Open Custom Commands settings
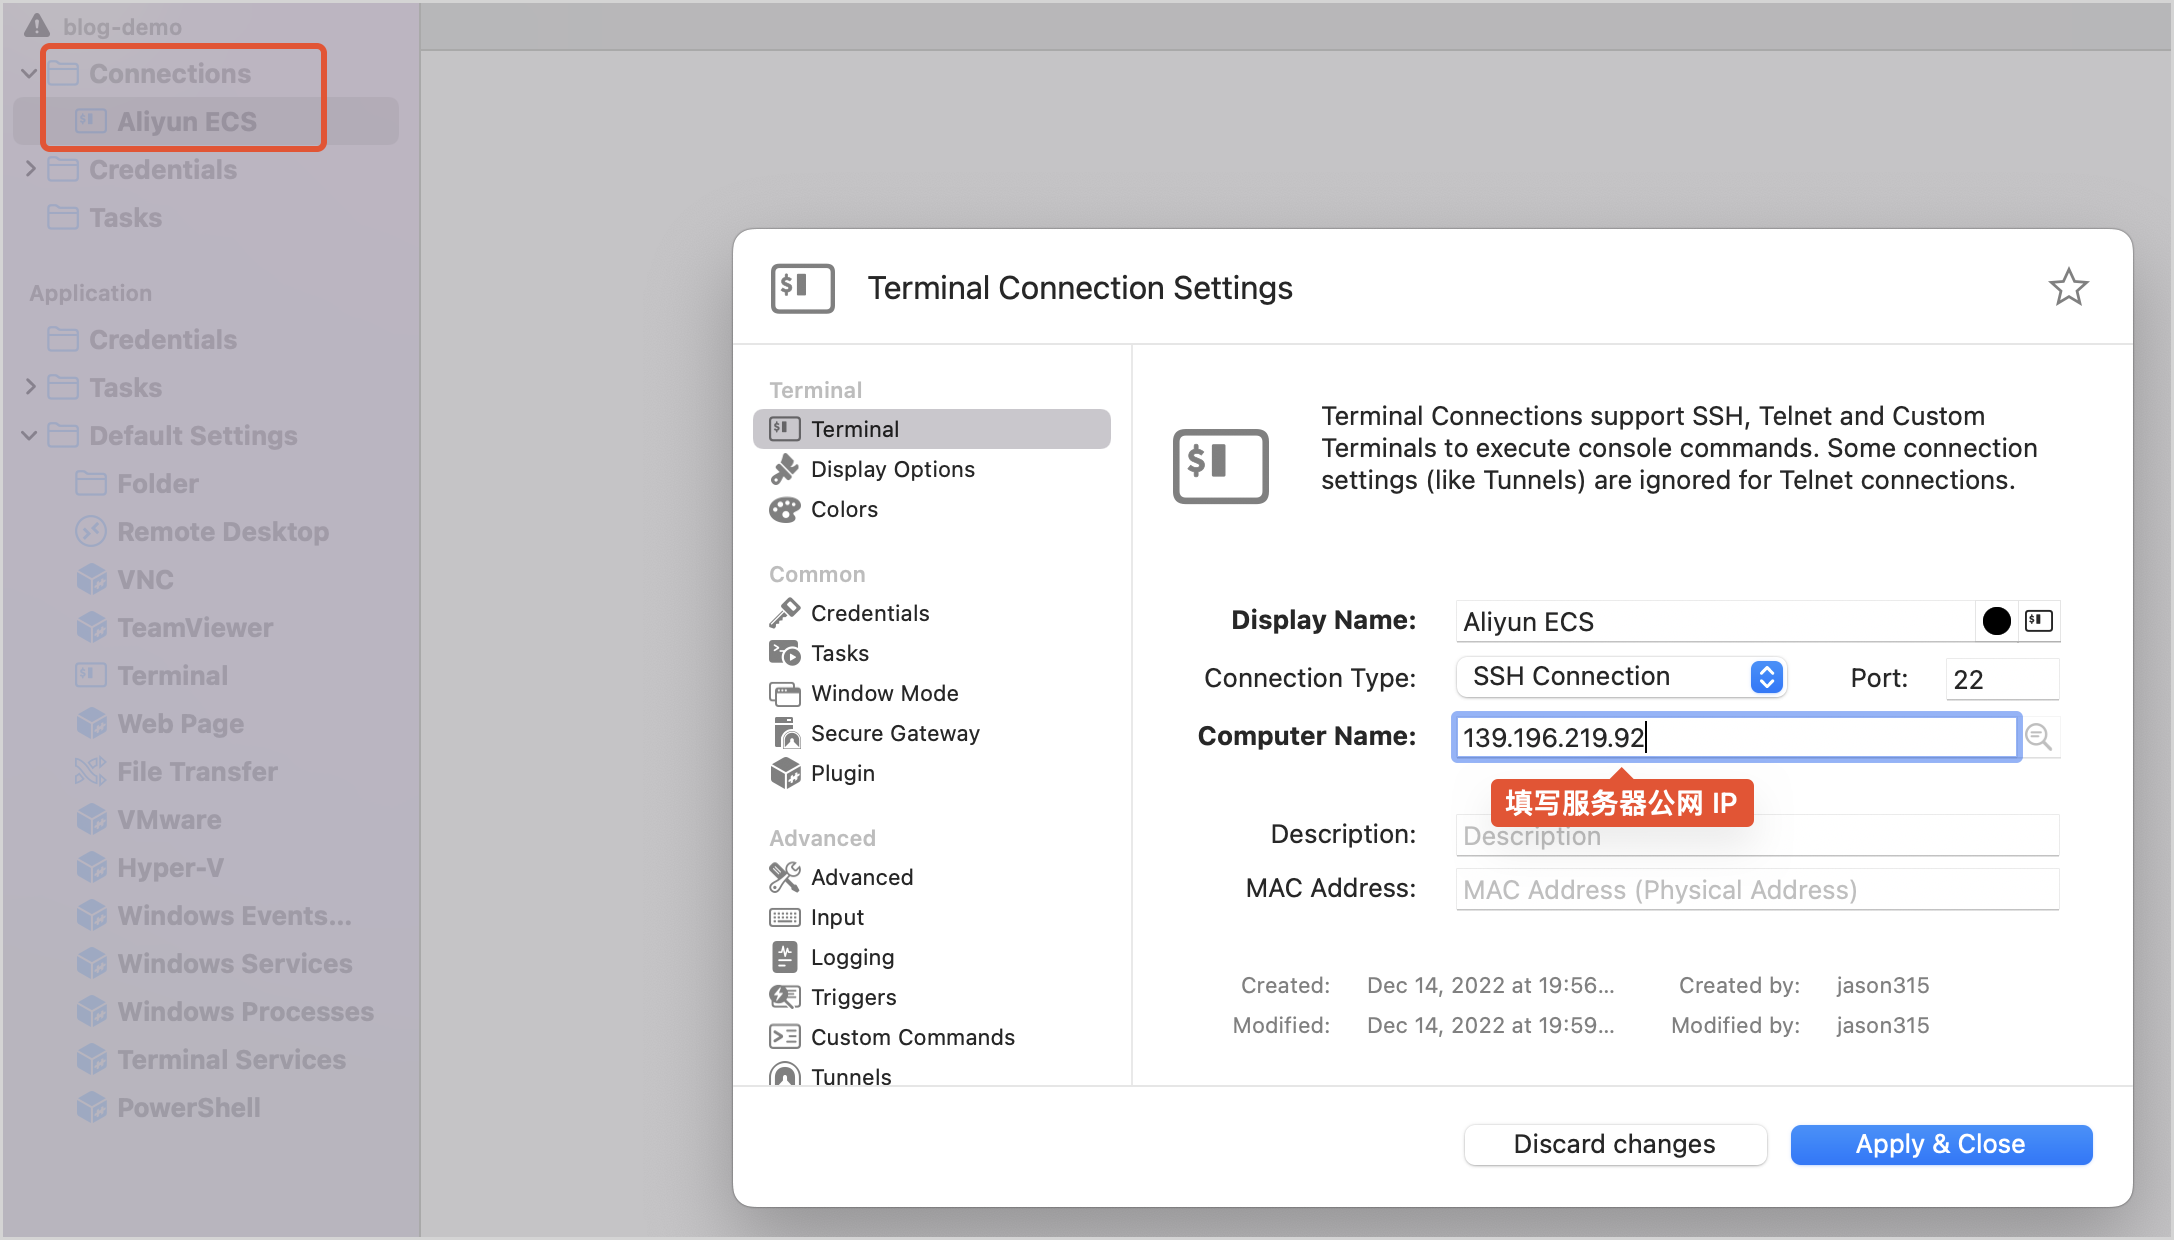Image resolution: width=2174 pixels, height=1240 pixels. (x=911, y=1037)
